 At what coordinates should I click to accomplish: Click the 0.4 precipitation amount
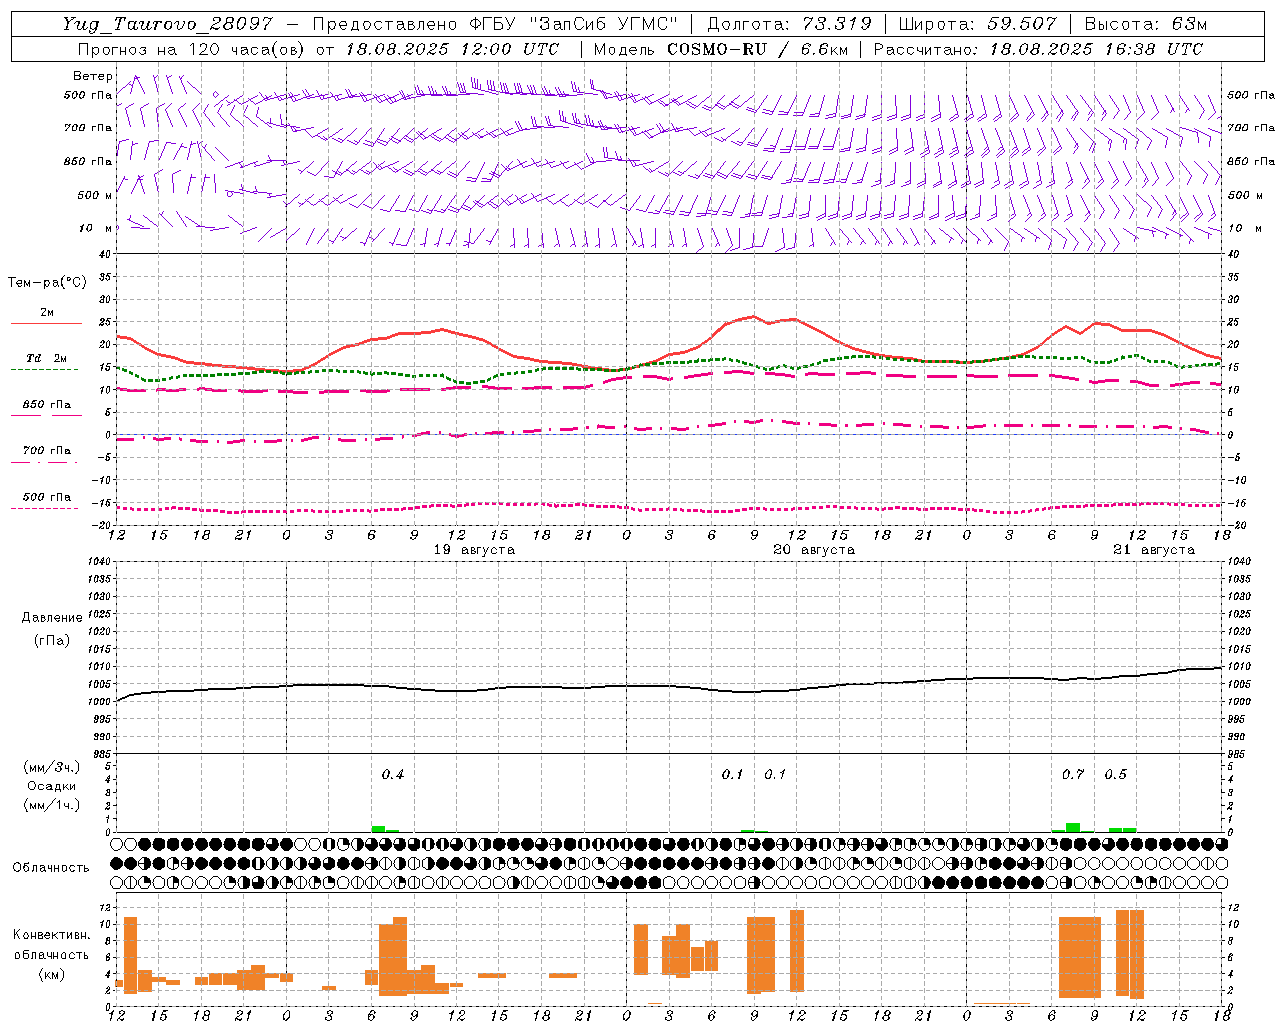(393, 774)
